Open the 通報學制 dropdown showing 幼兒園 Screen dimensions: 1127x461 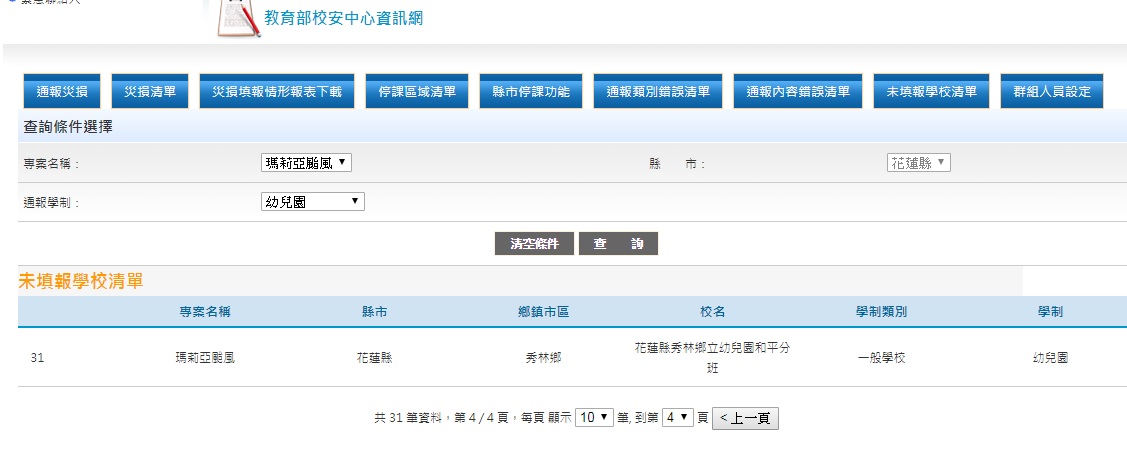coord(312,202)
